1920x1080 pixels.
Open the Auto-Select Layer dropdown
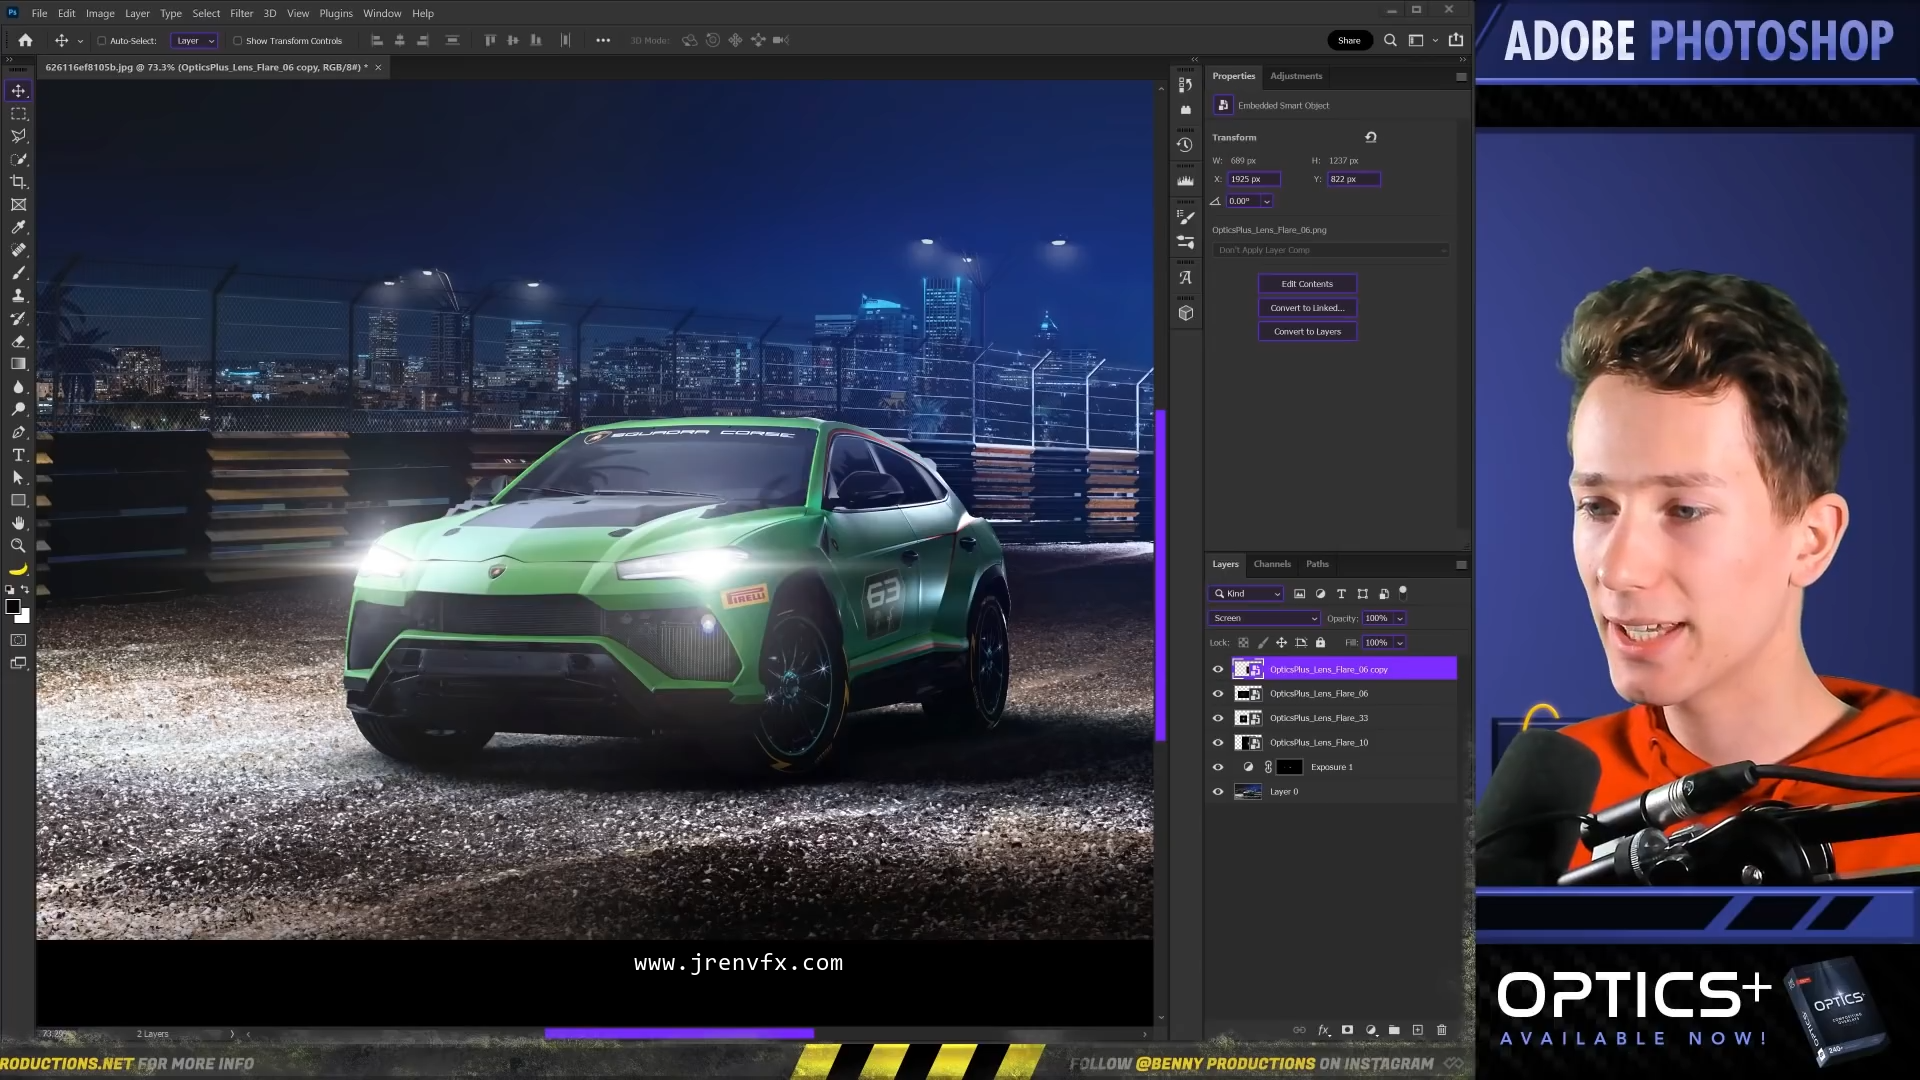pos(194,41)
